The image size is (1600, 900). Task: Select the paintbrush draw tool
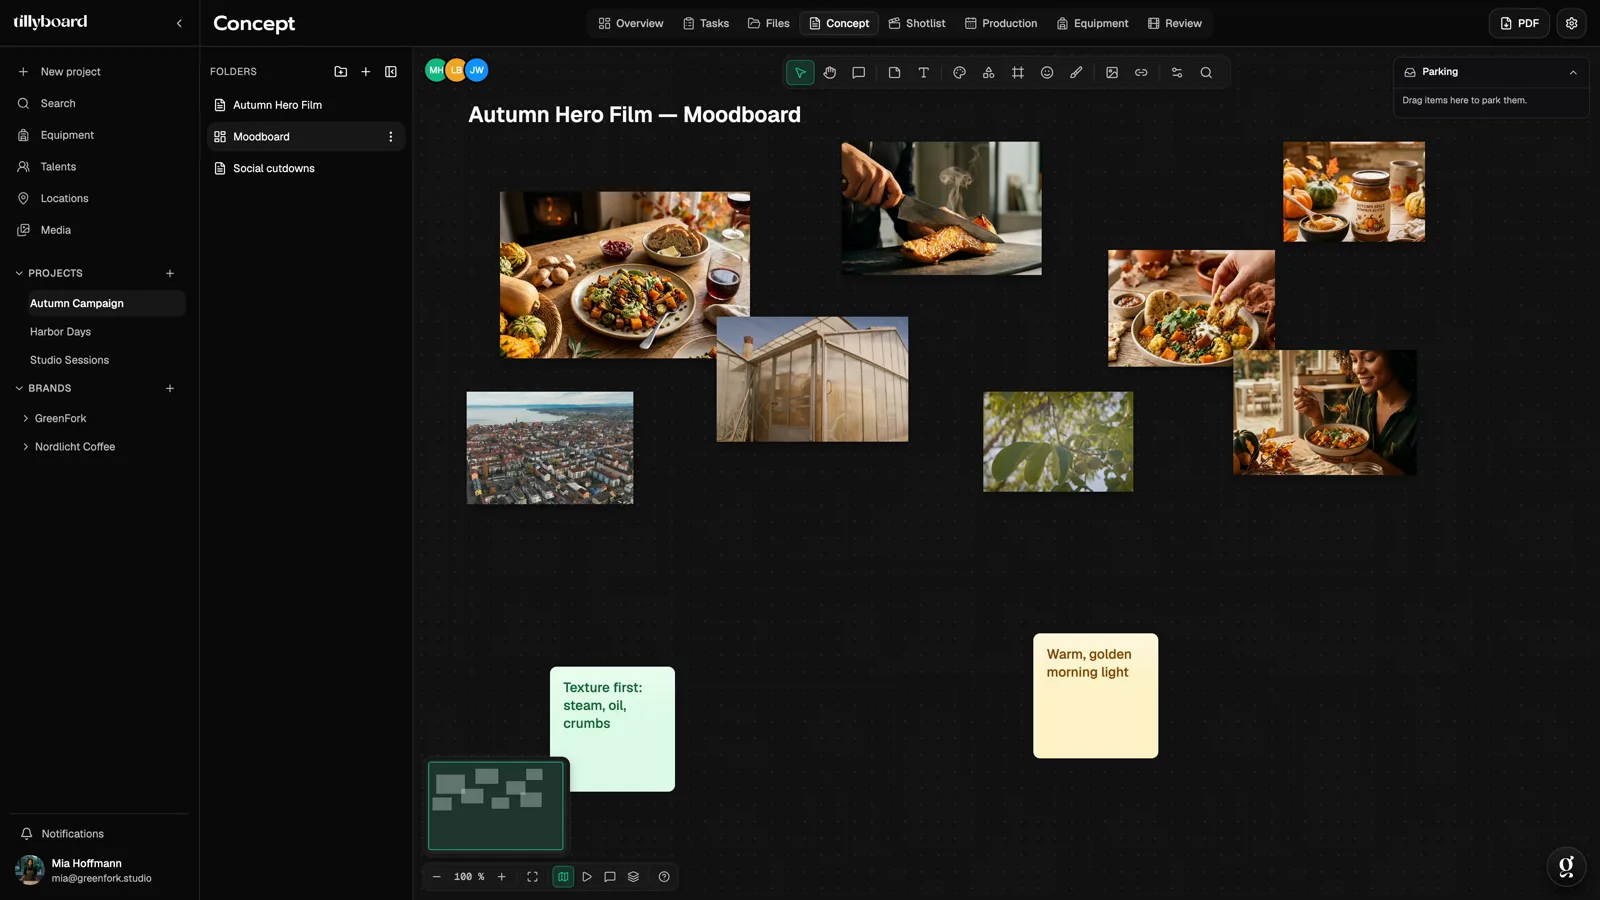click(1076, 73)
